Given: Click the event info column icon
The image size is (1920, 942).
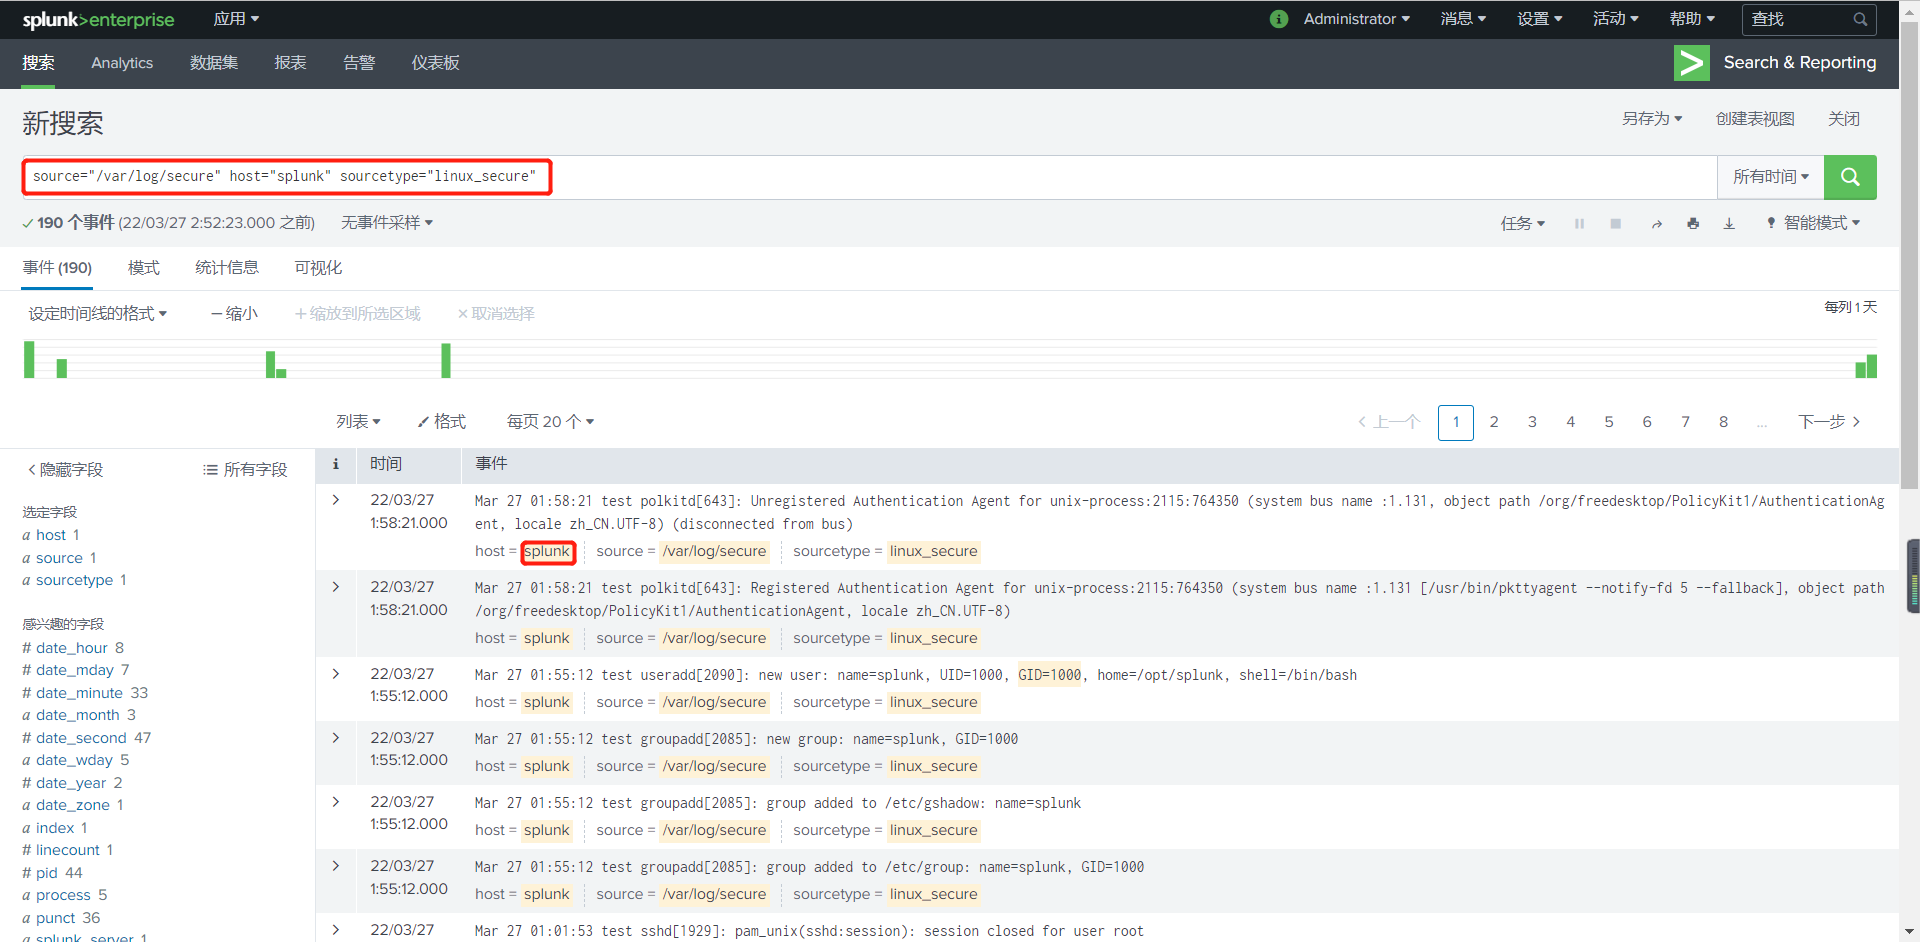Looking at the screenshot, I should tap(336, 464).
